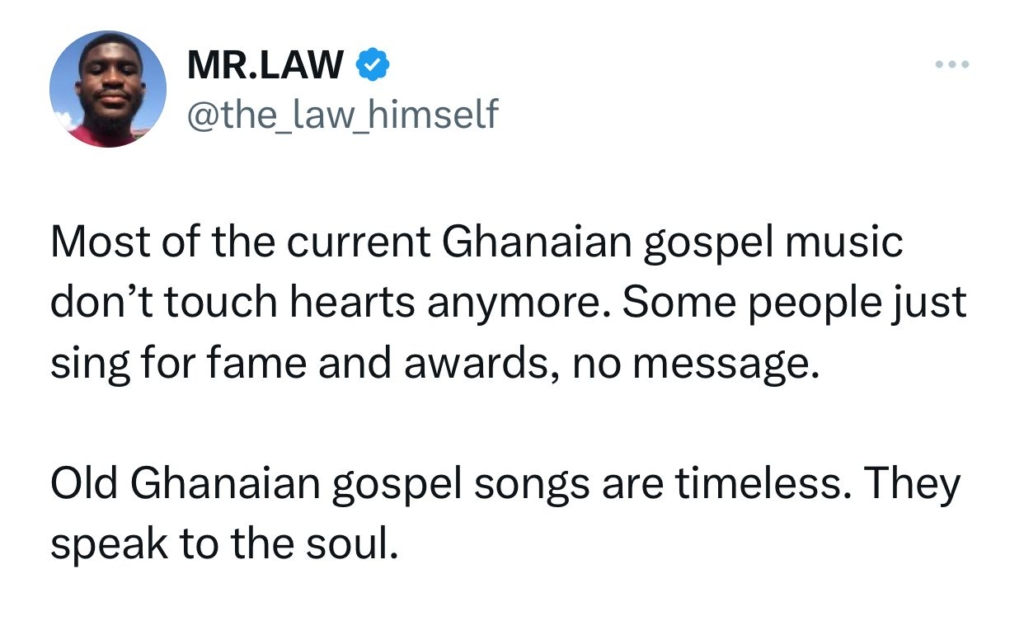Select the line starting "don't touch hearts"

[508, 303]
